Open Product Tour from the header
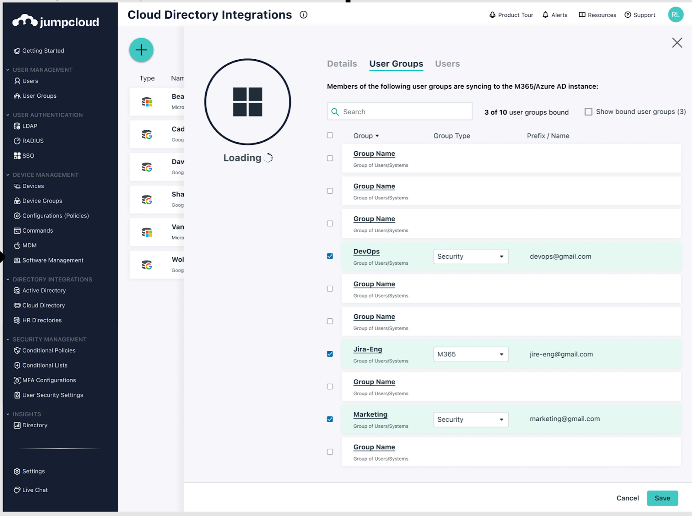 pos(512,15)
